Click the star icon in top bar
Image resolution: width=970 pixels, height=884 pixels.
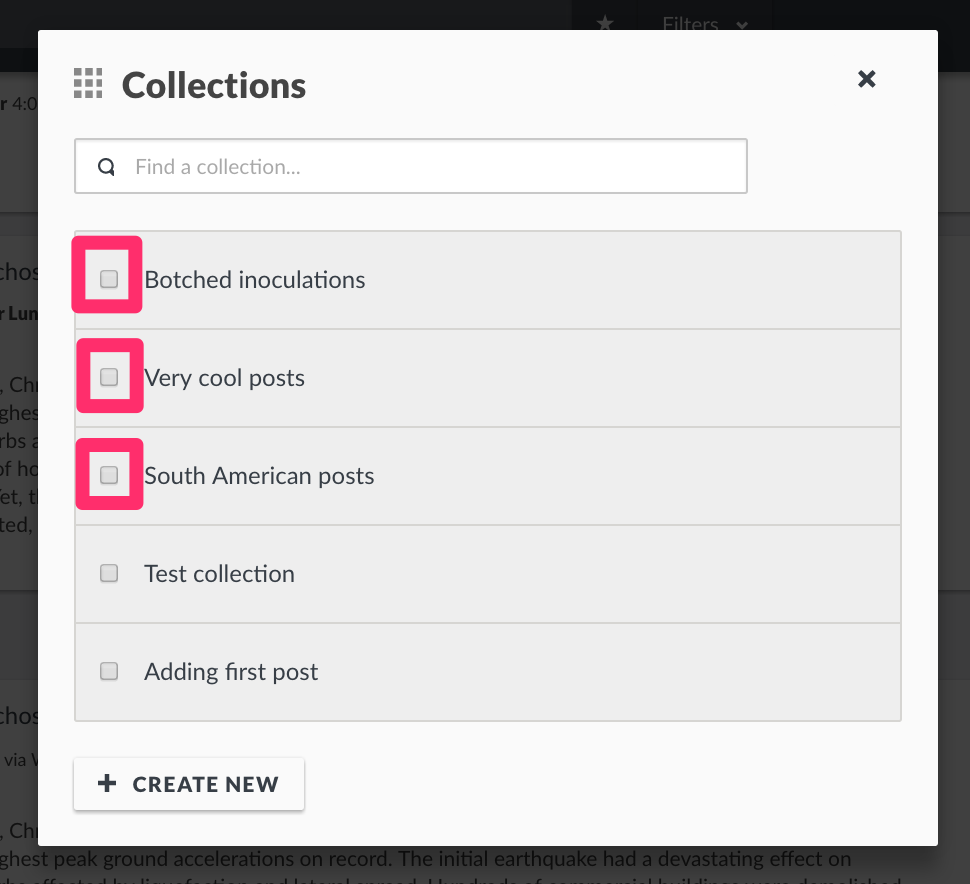tap(605, 24)
